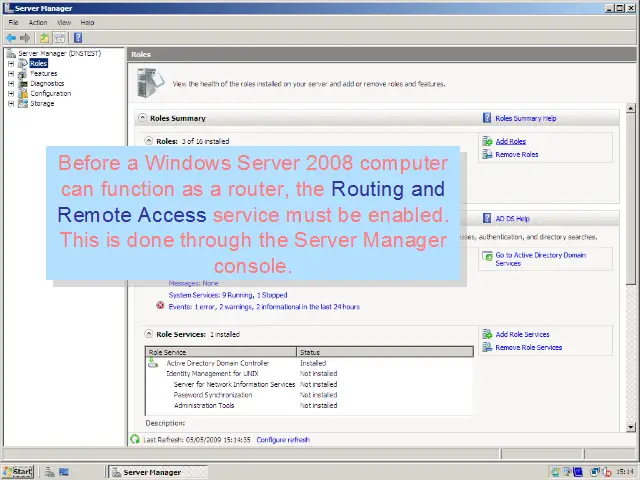640x480 pixels.
Task: Open the Start button
Action: pos(18,472)
